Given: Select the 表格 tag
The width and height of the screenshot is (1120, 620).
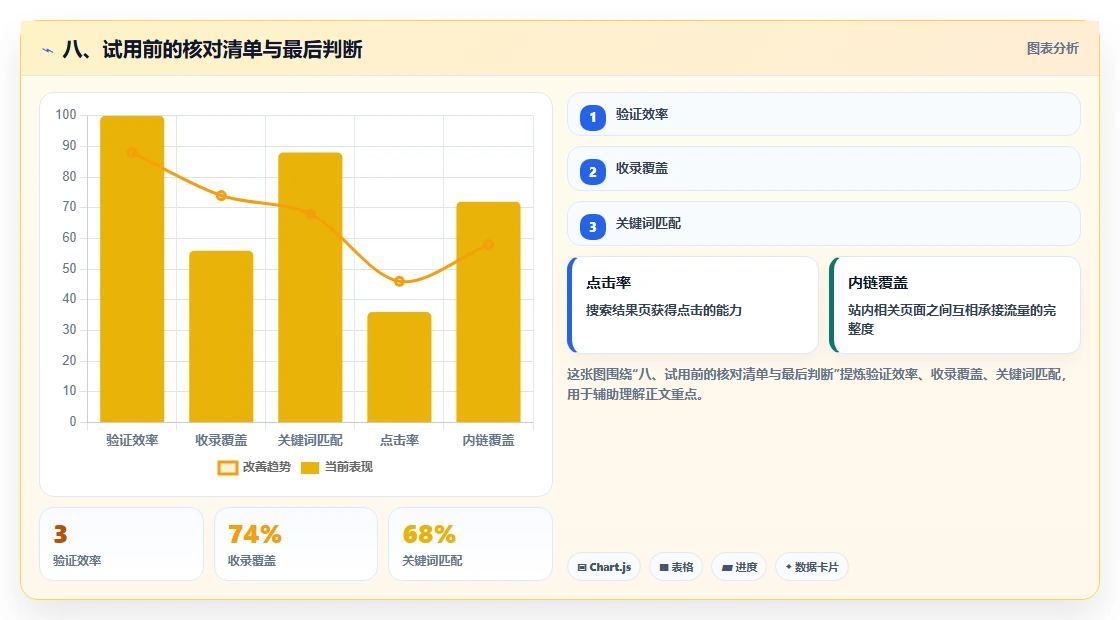Looking at the screenshot, I should tap(676, 567).
